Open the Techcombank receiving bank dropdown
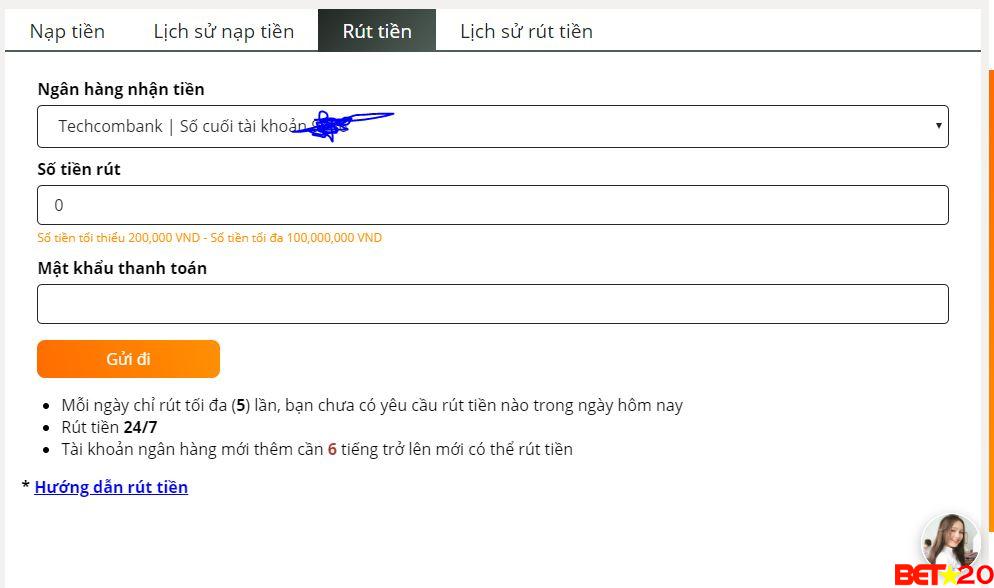The width and height of the screenshot is (994, 588). click(x=492, y=125)
